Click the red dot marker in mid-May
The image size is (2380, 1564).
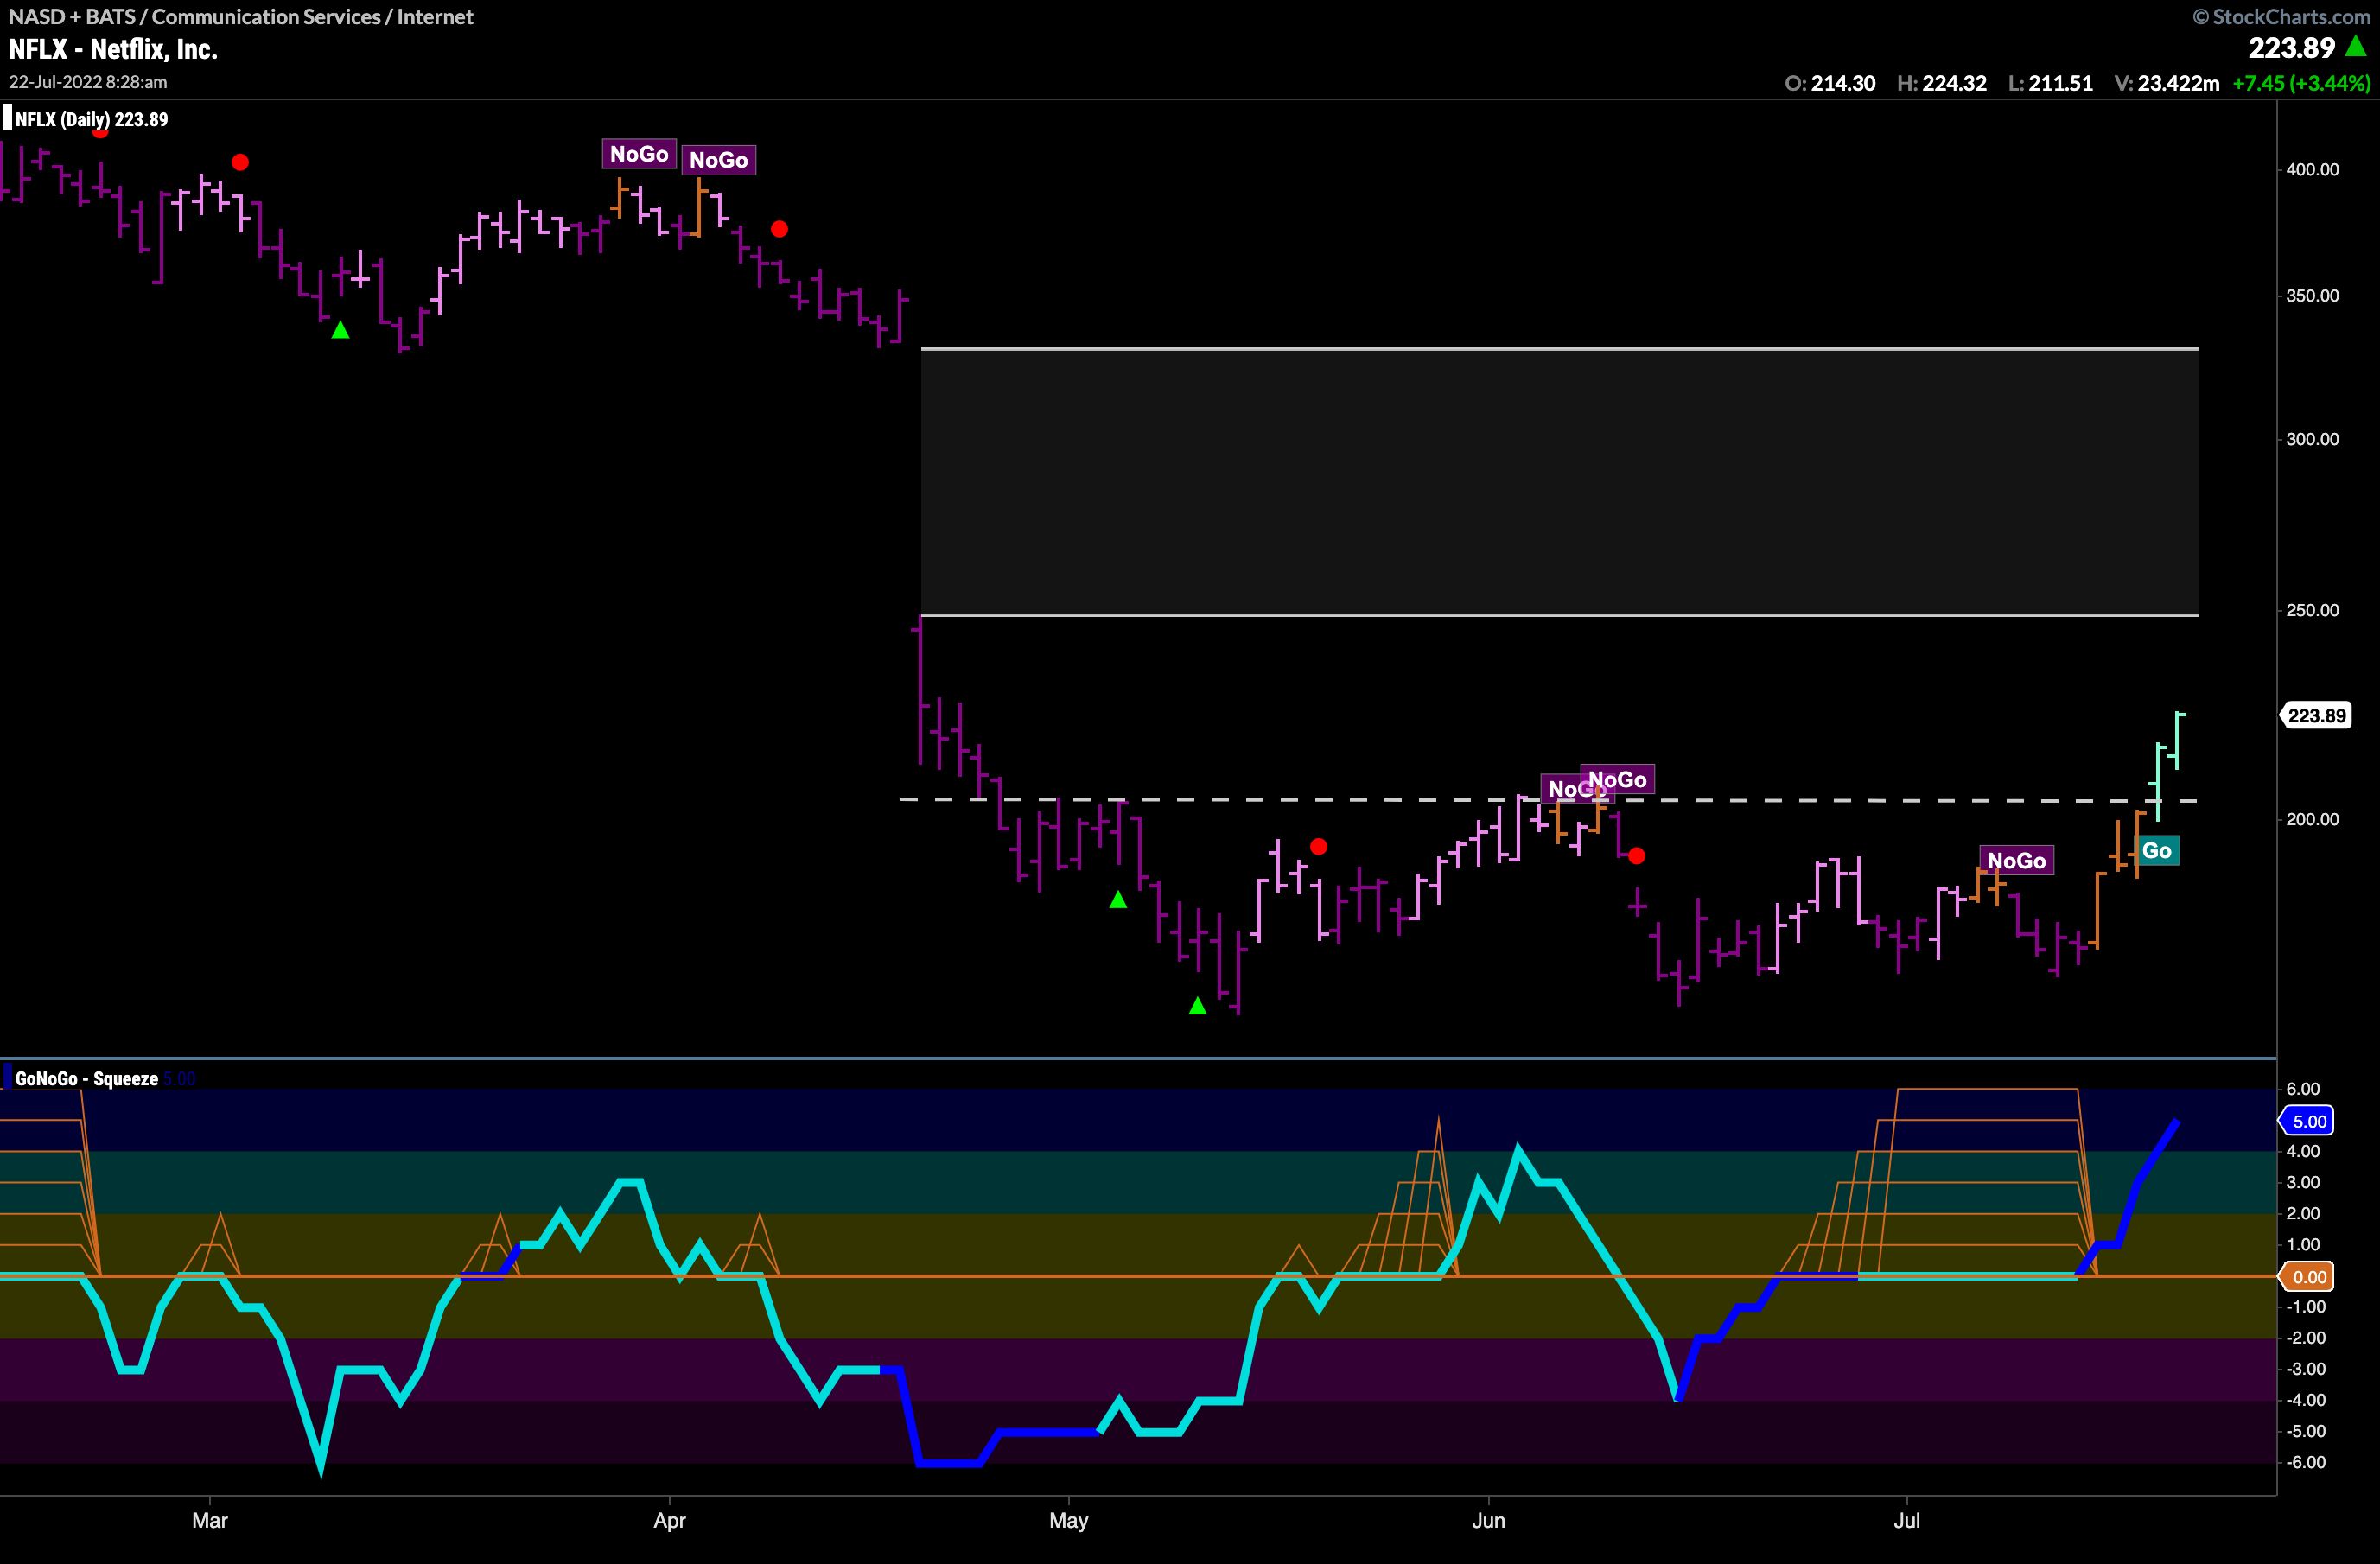(1318, 847)
